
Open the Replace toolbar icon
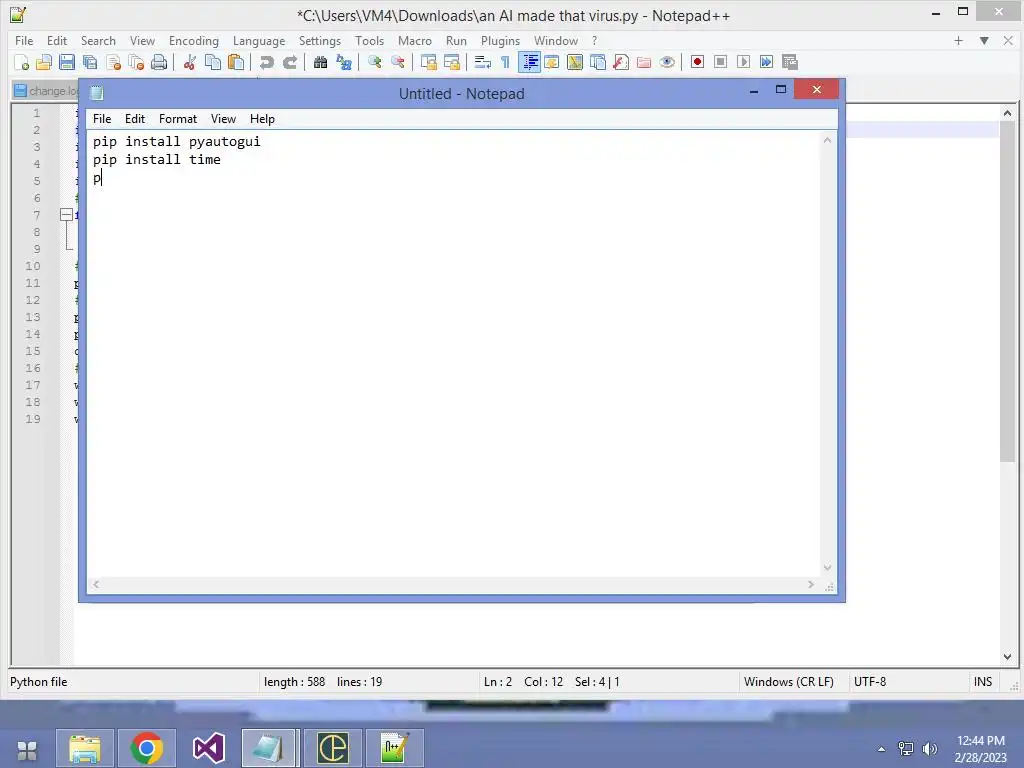(x=344, y=62)
